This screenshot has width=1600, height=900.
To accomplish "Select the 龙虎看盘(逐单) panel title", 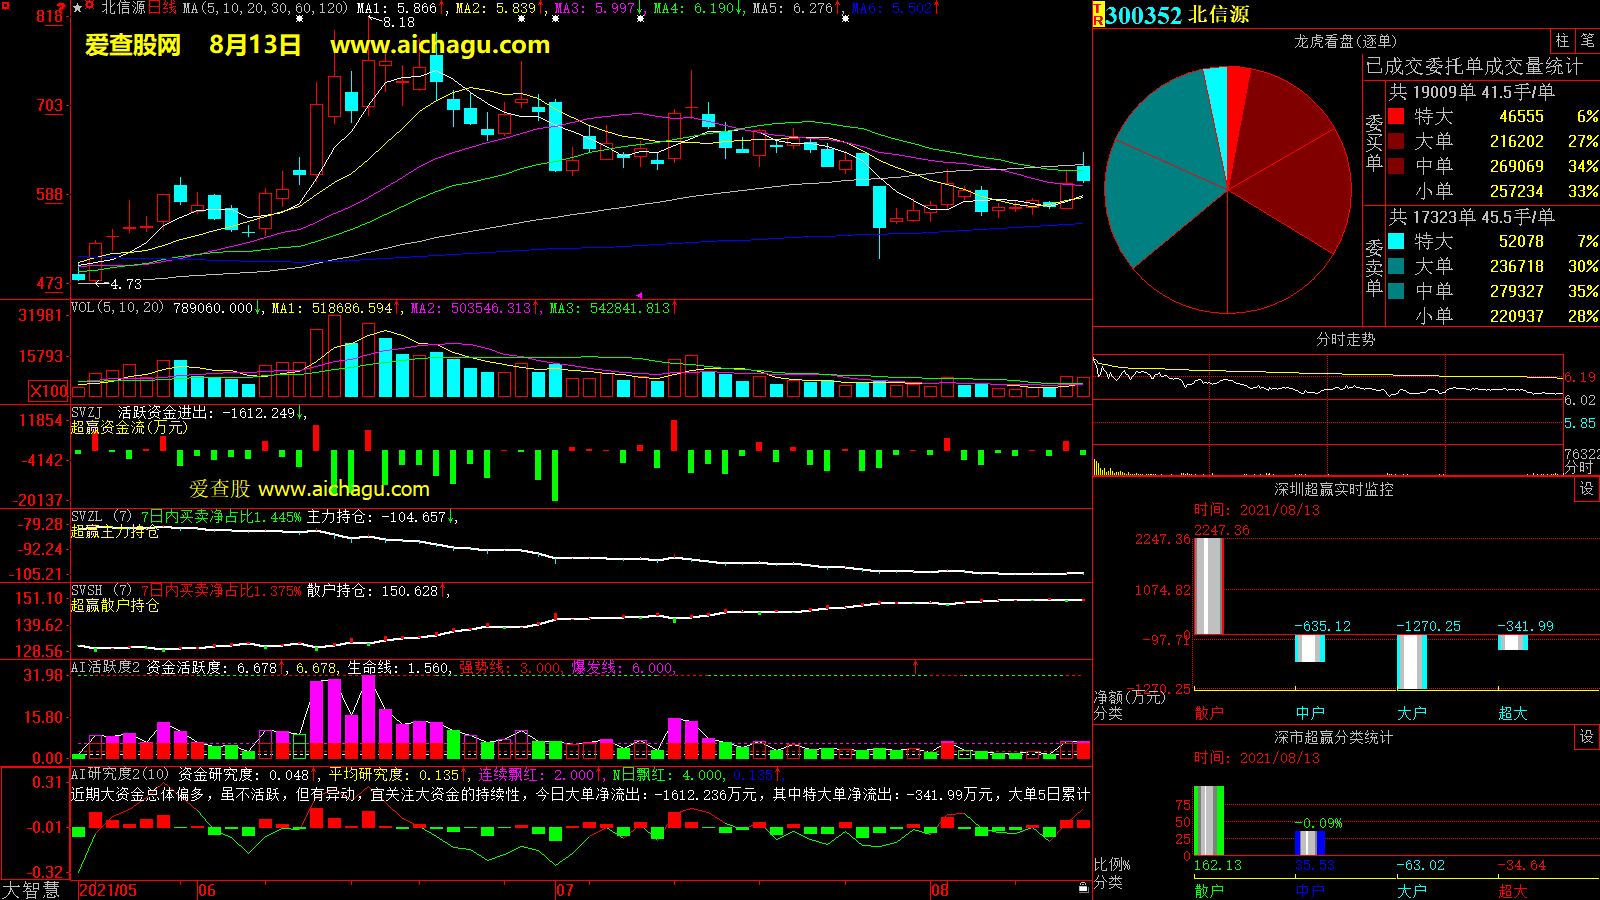I will coord(1345,41).
